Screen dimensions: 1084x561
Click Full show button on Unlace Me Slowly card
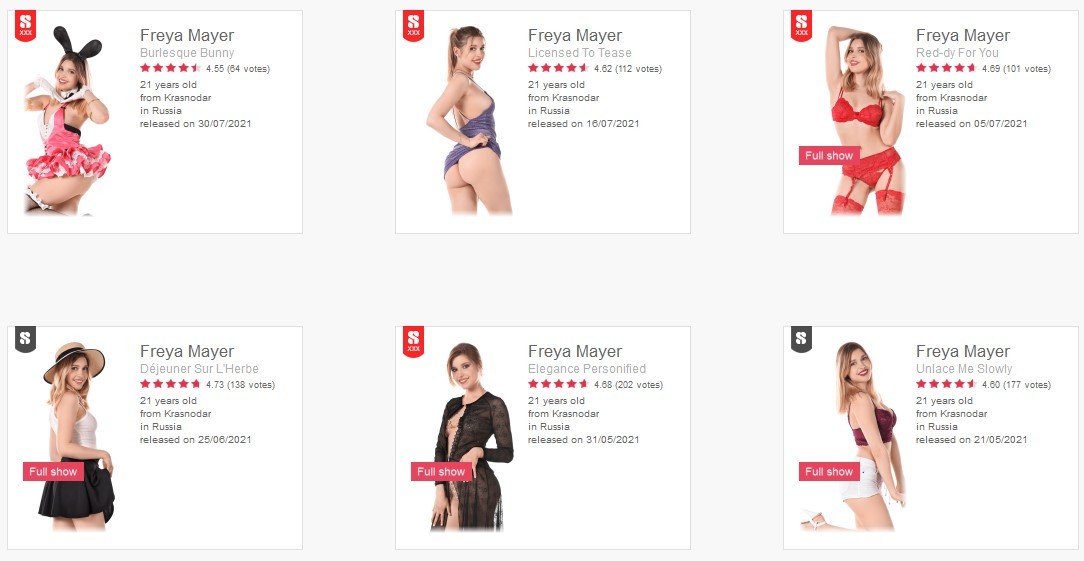pos(829,472)
